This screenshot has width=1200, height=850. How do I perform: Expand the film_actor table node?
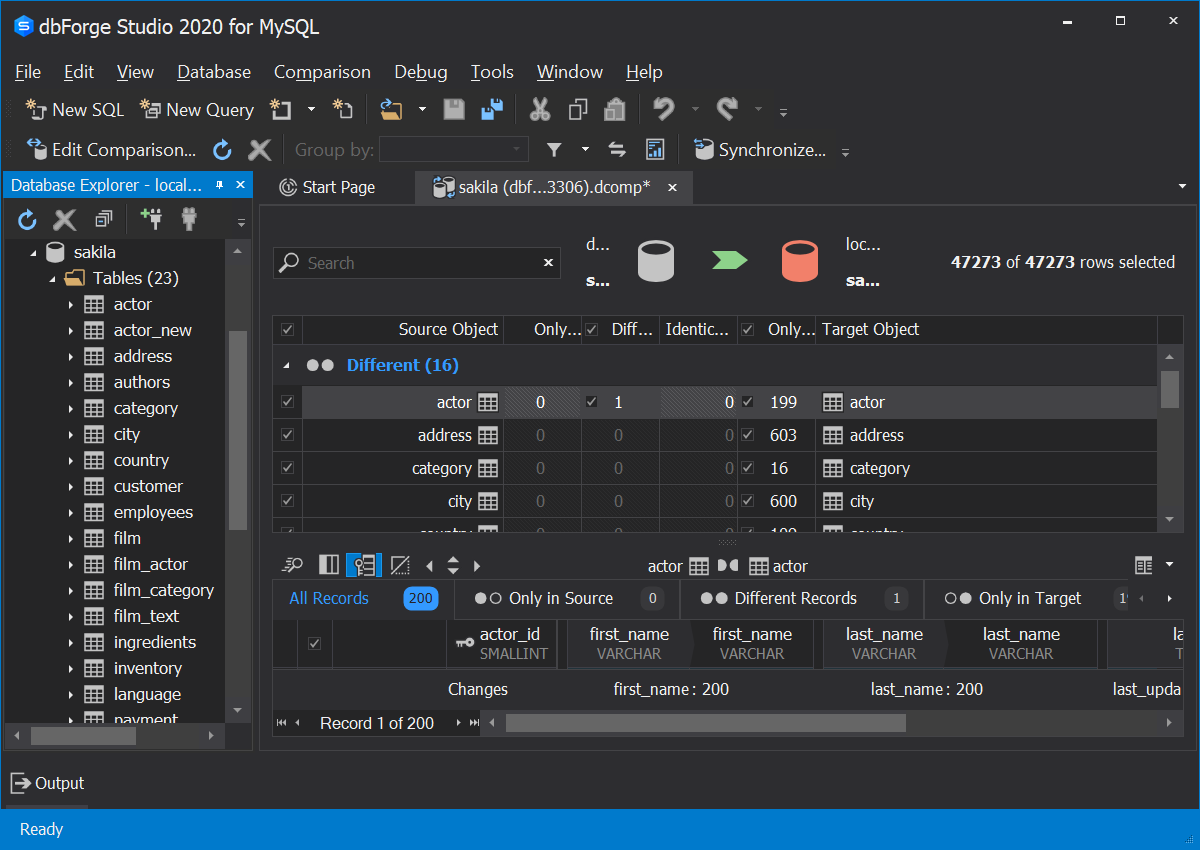click(x=71, y=564)
